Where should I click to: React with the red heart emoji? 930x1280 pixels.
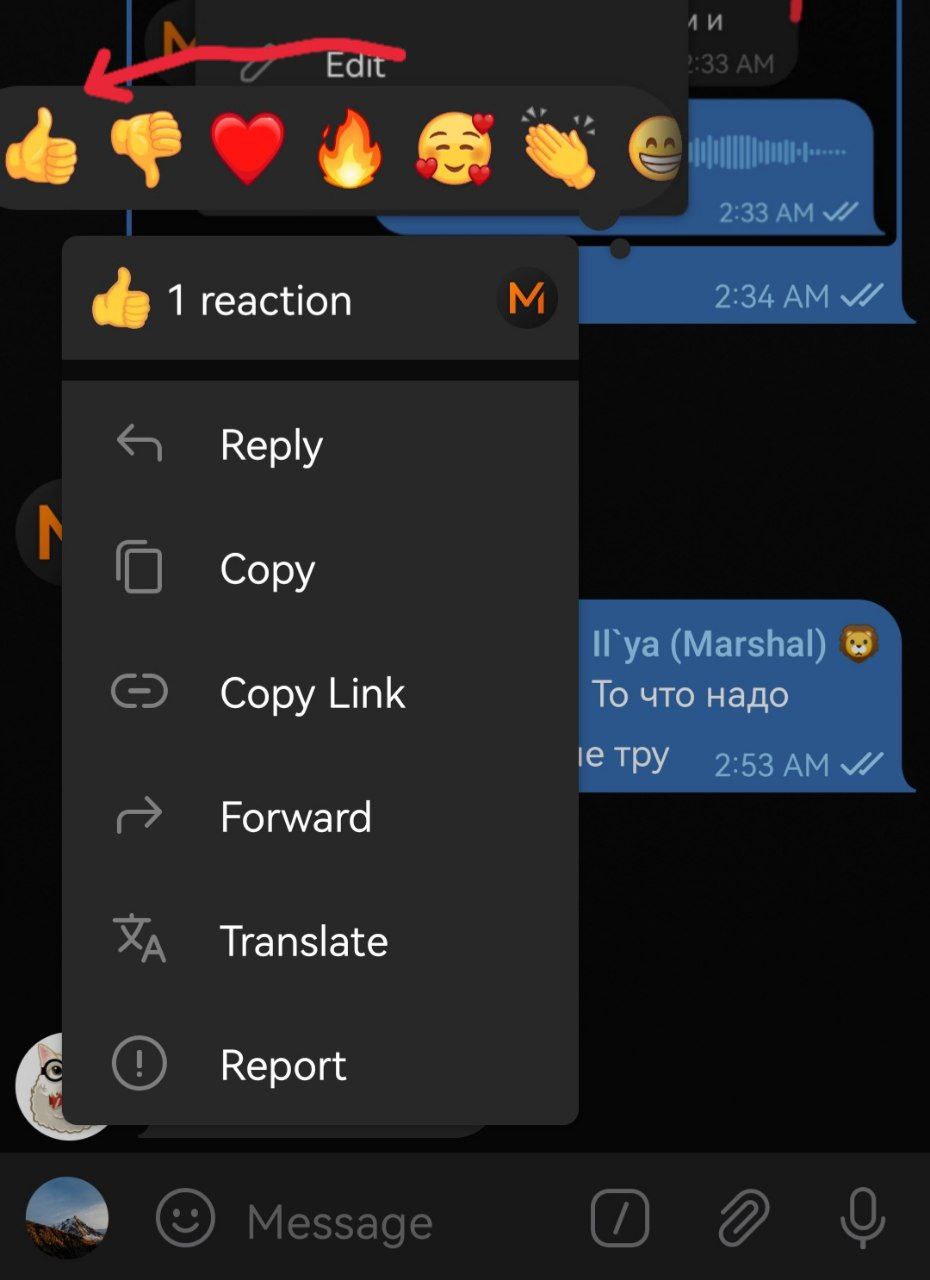(248, 148)
